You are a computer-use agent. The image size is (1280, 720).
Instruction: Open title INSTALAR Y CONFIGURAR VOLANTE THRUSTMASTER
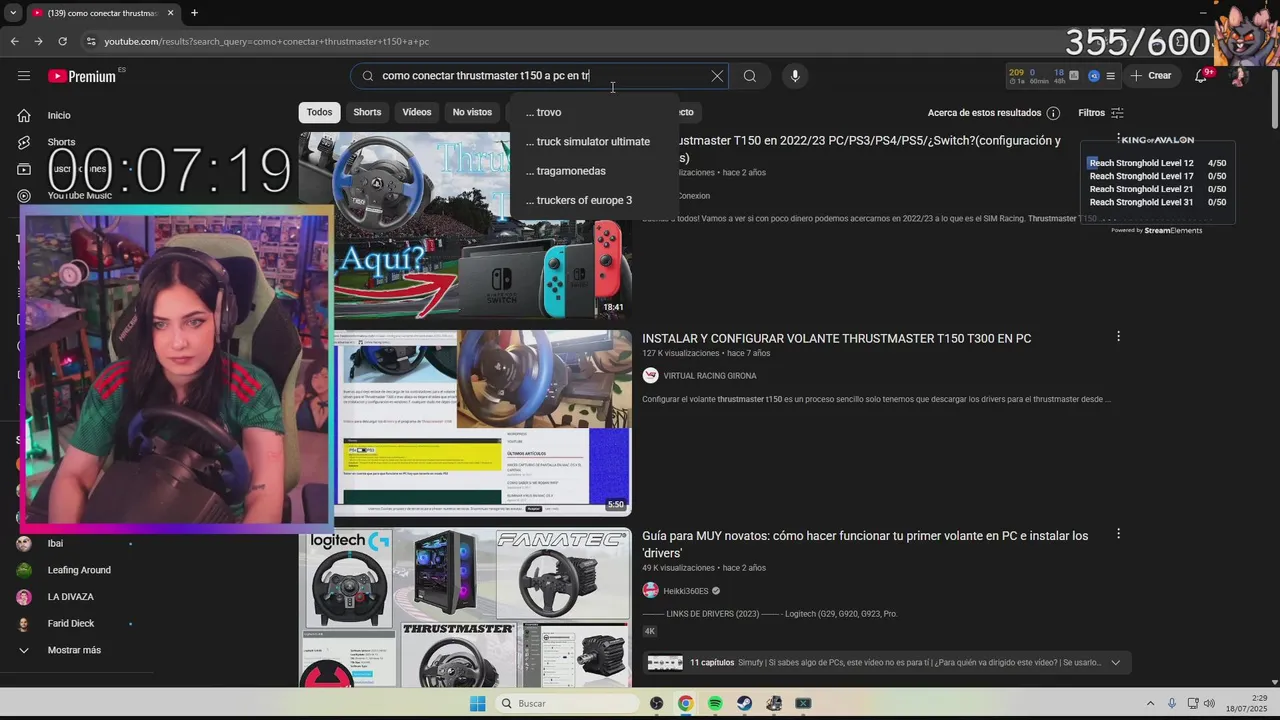pos(836,339)
